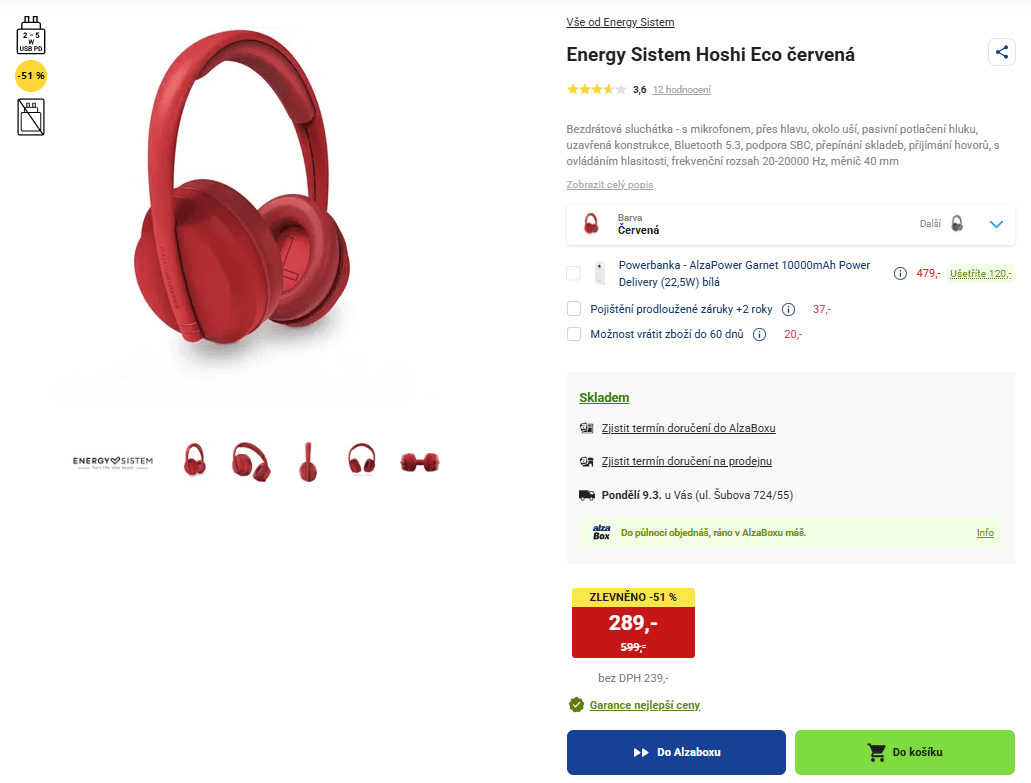Enable the 60-day return option
Screen dimensions: 1031x783
coord(574,334)
